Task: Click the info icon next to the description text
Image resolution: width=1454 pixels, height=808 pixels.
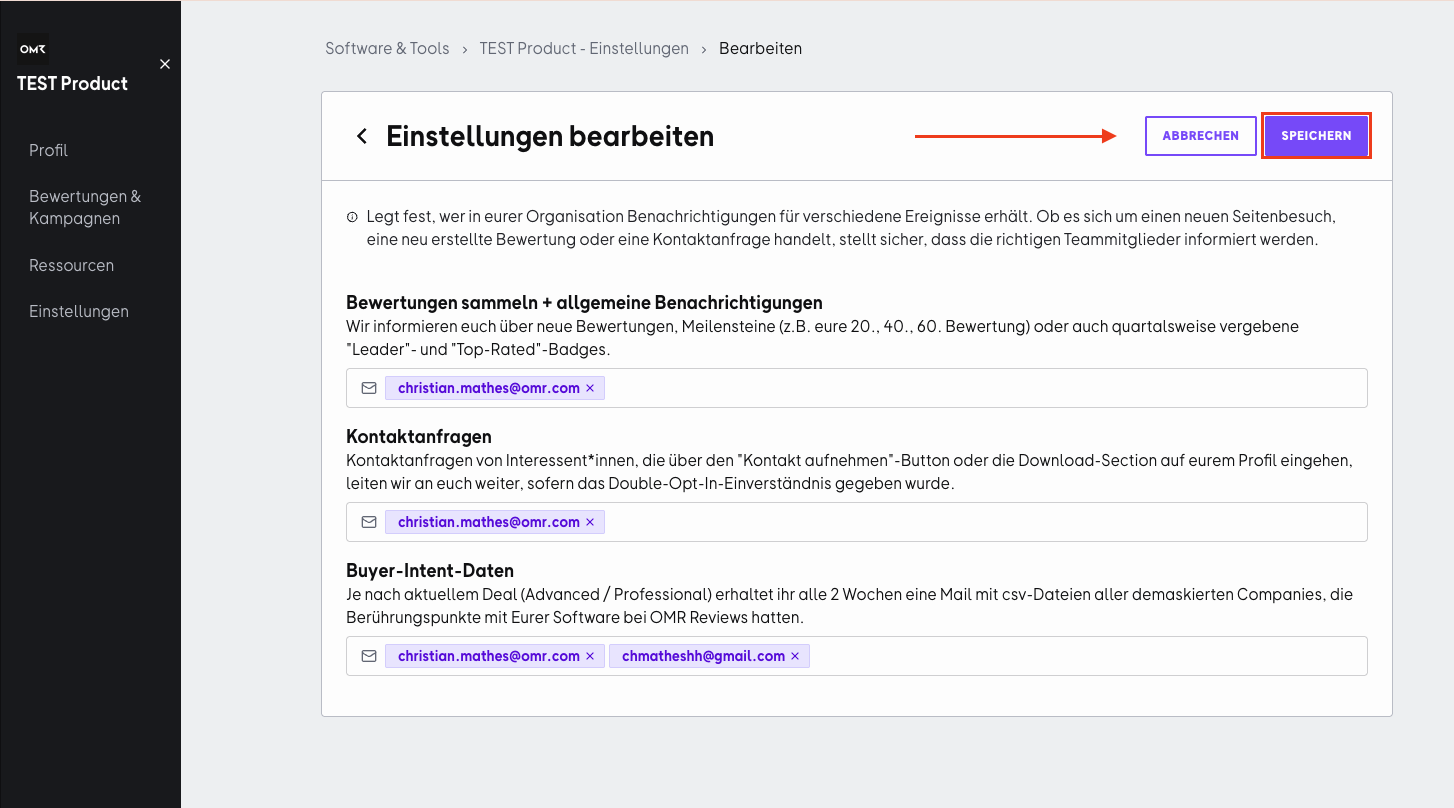Action: coord(352,217)
